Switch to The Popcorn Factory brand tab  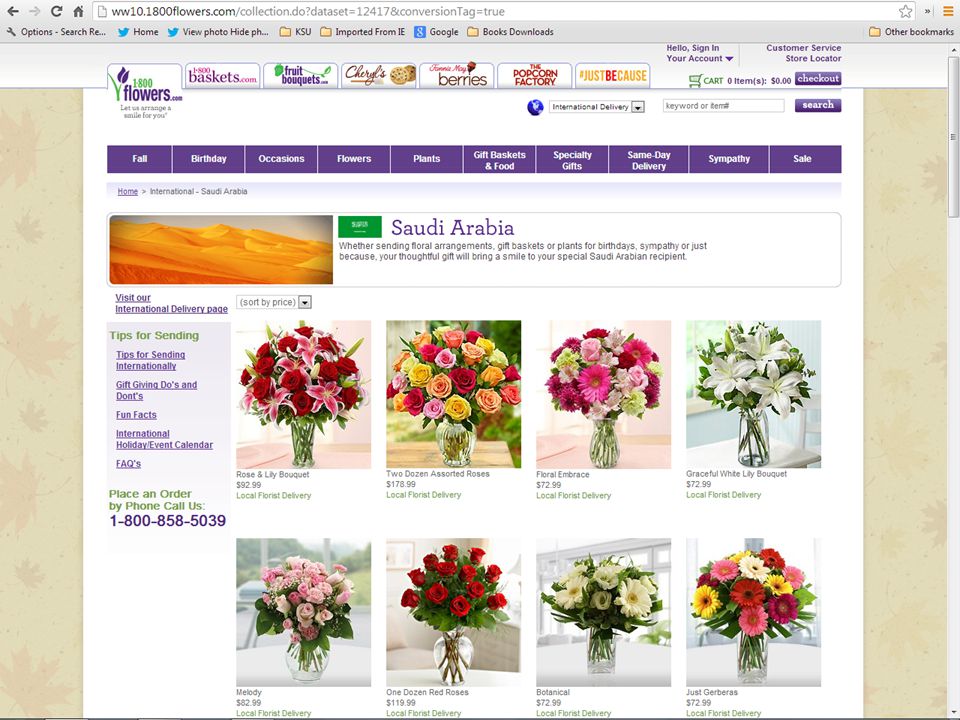click(534, 75)
